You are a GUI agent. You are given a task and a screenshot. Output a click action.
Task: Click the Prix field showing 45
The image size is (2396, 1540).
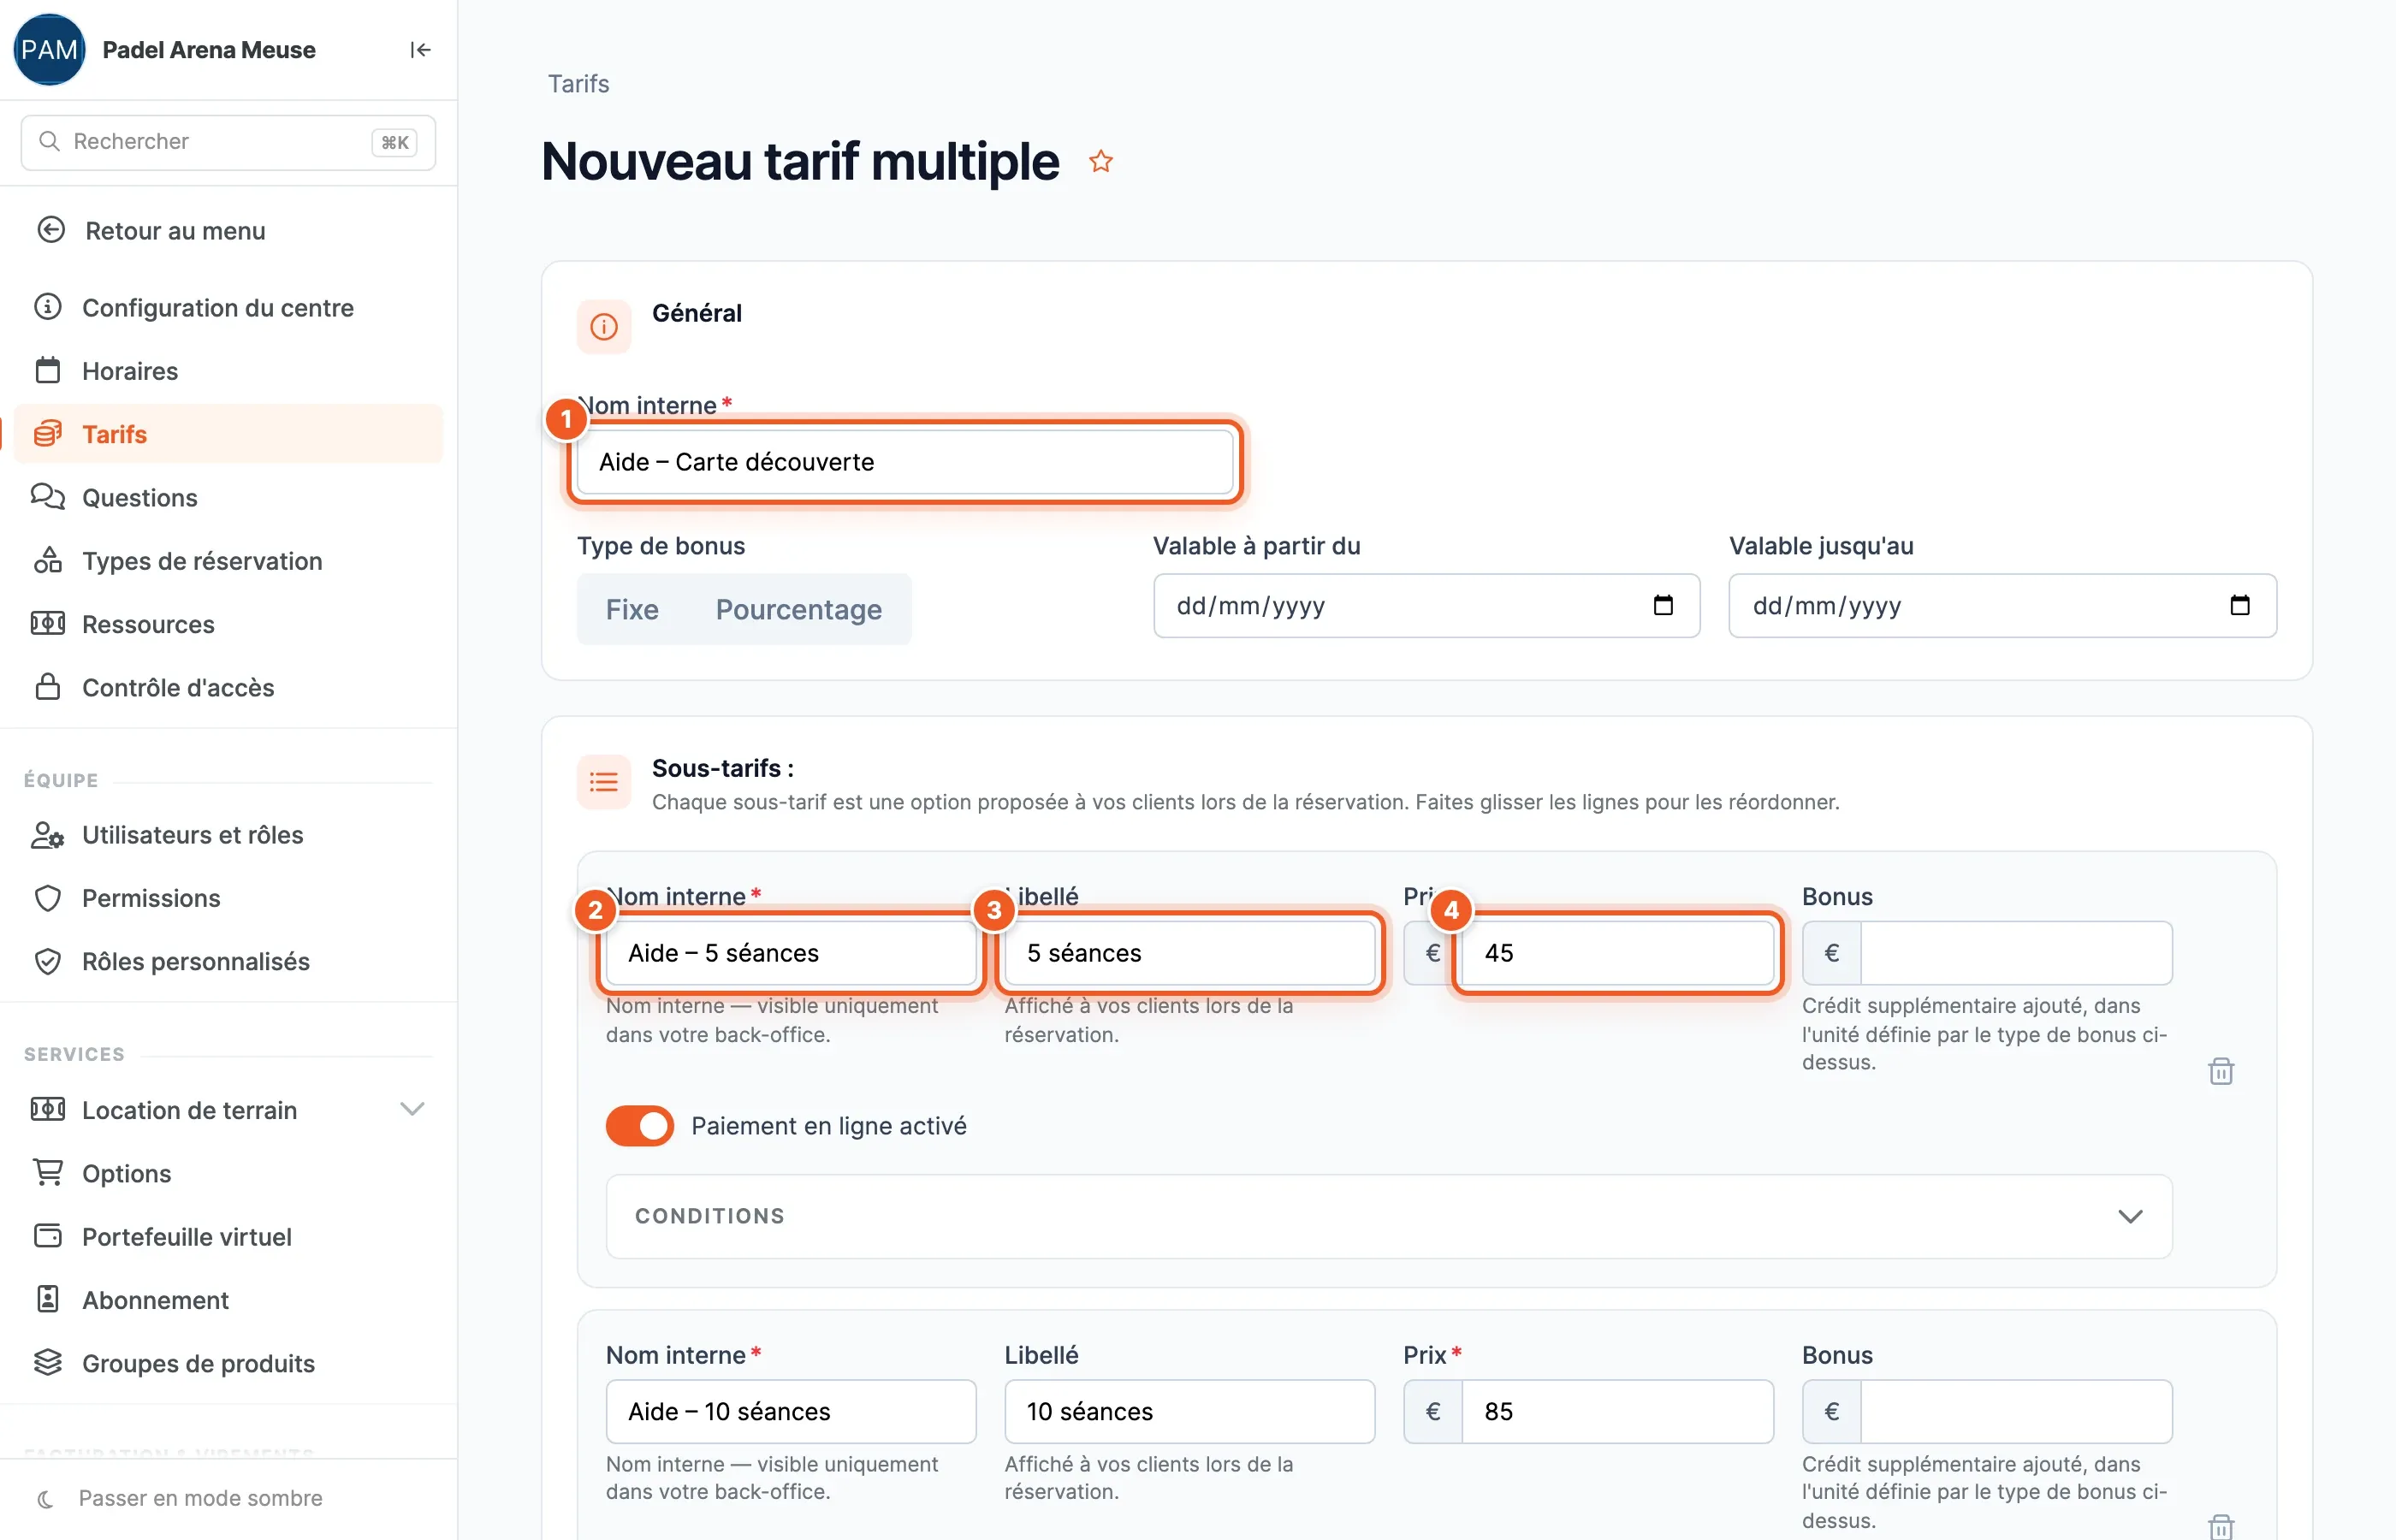click(1617, 953)
